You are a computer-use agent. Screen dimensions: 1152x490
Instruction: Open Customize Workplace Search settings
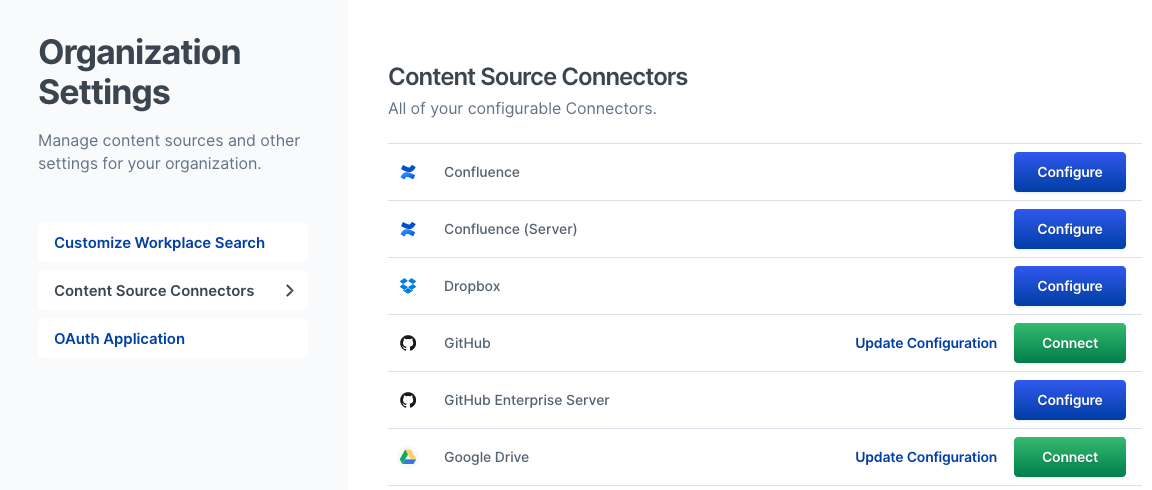click(x=159, y=243)
